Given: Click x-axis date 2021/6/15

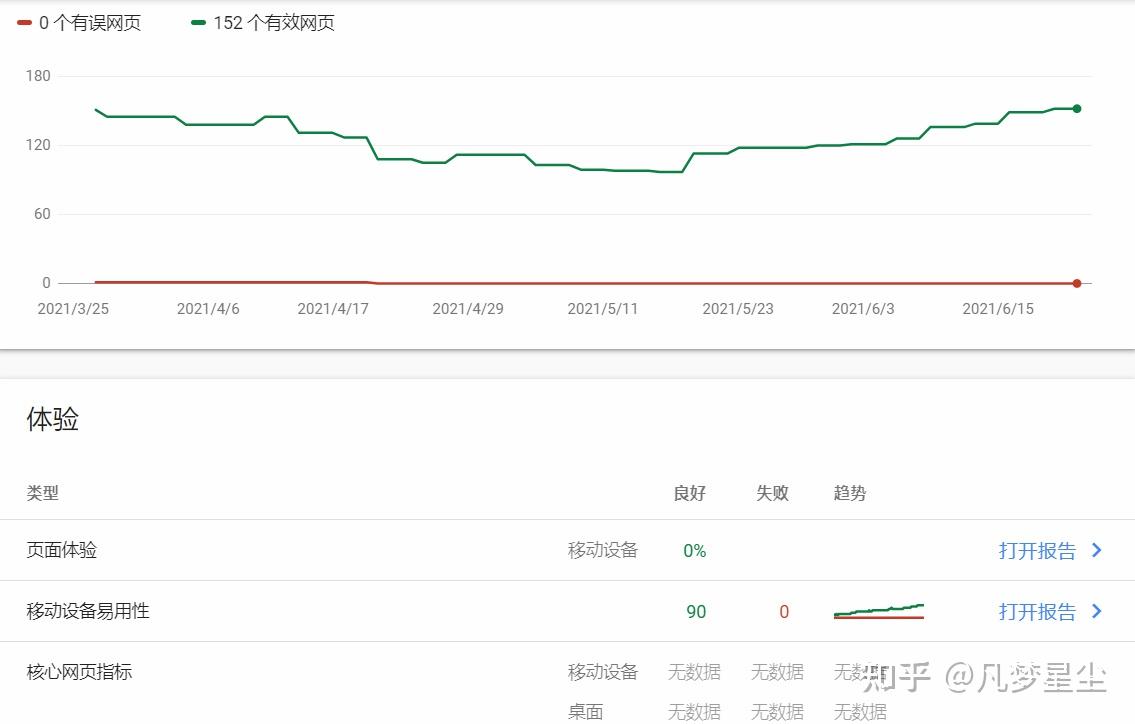Looking at the screenshot, I should [x=997, y=309].
